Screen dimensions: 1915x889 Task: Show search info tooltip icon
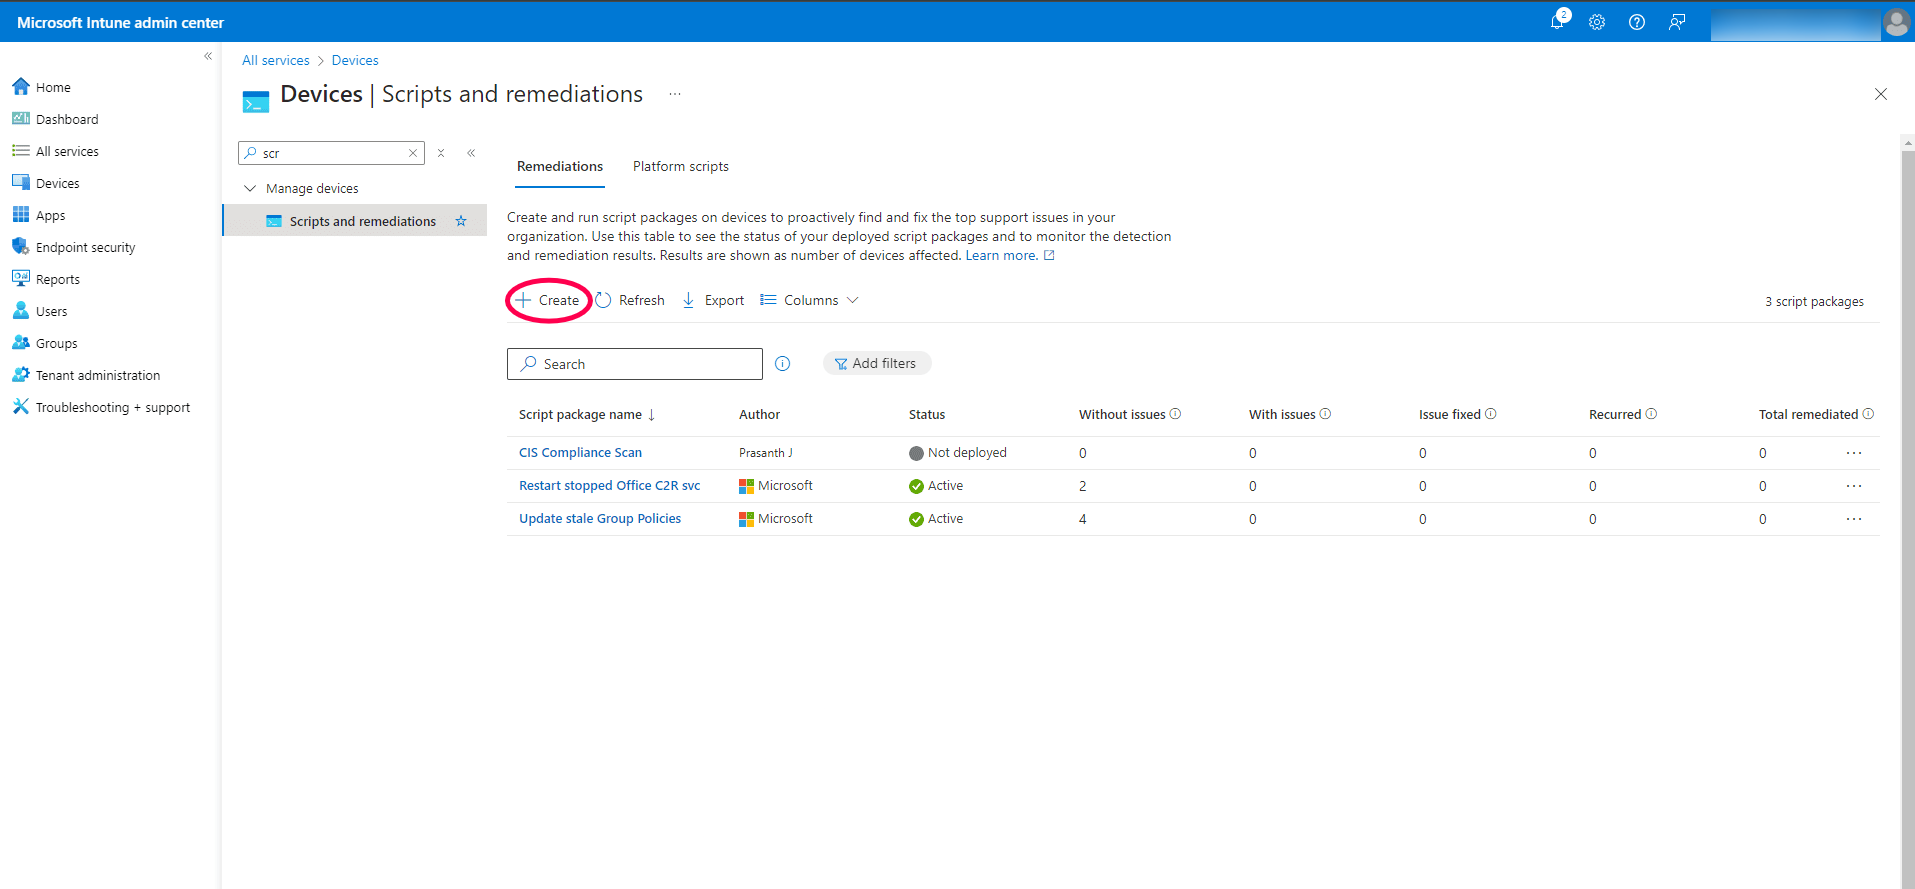click(783, 364)
